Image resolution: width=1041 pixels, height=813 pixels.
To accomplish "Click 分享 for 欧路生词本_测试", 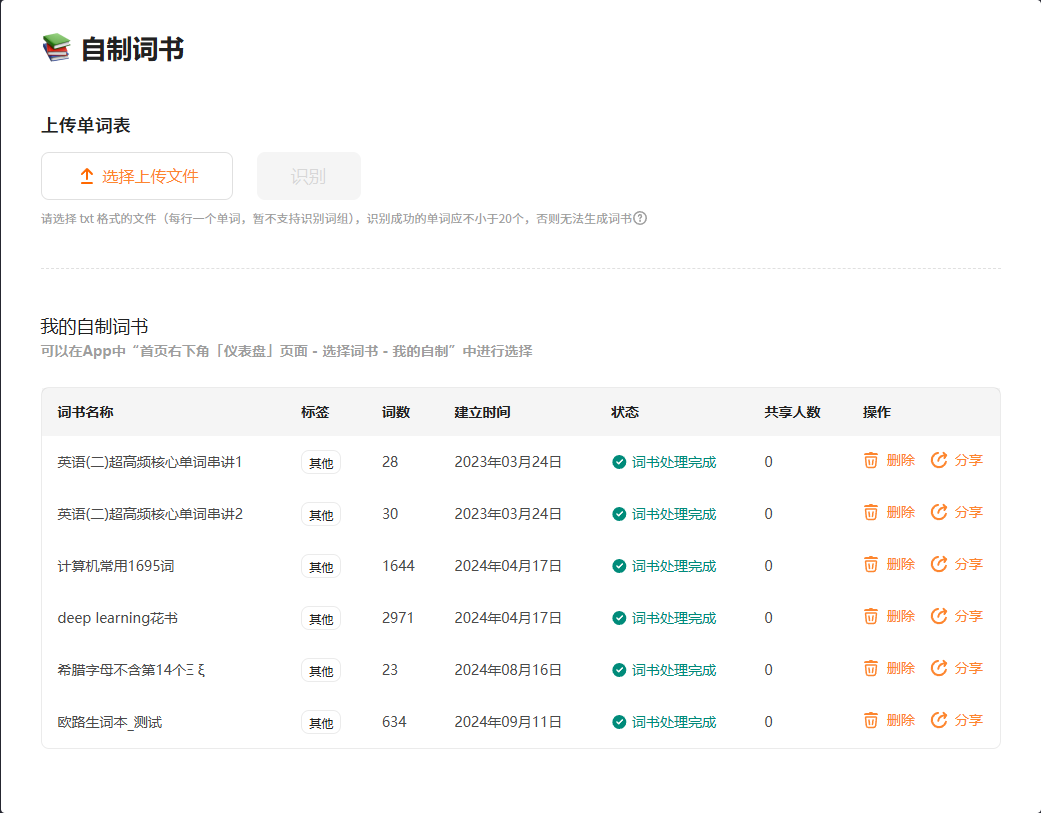I will (968, 720).
